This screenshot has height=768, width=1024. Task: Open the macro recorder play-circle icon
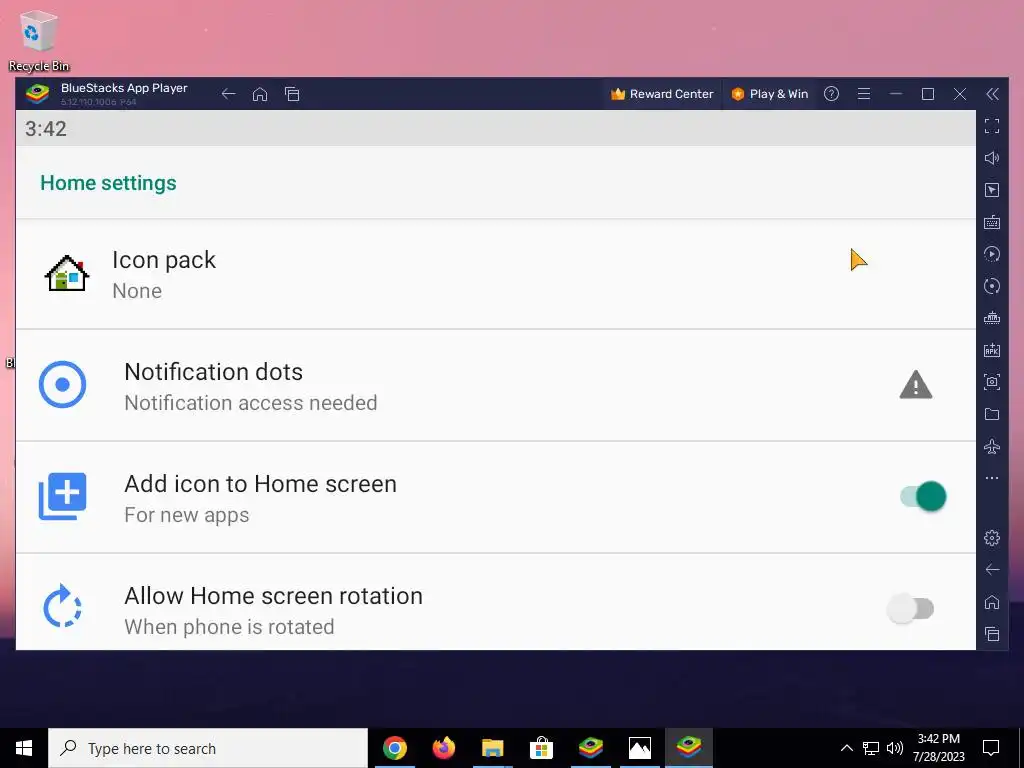click(992, 254)
